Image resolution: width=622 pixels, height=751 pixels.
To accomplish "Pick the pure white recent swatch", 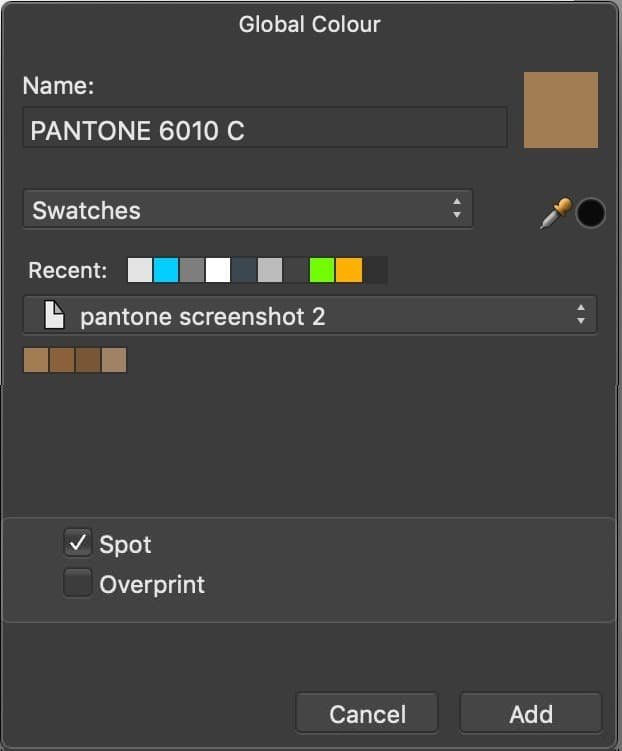I will tap(218, 270).
